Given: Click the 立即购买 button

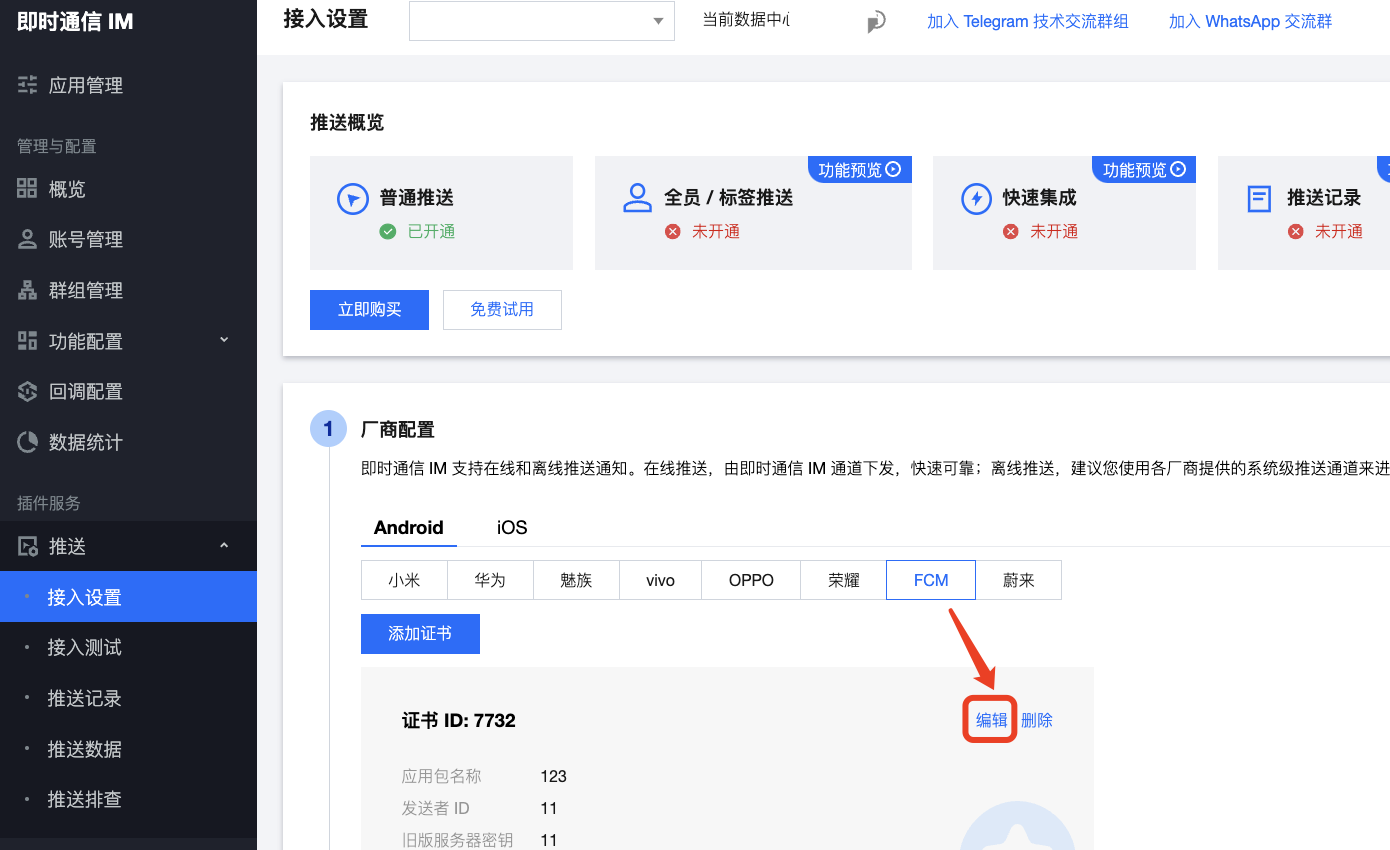Looking at the screenshot, I should [x=369, y=310].
